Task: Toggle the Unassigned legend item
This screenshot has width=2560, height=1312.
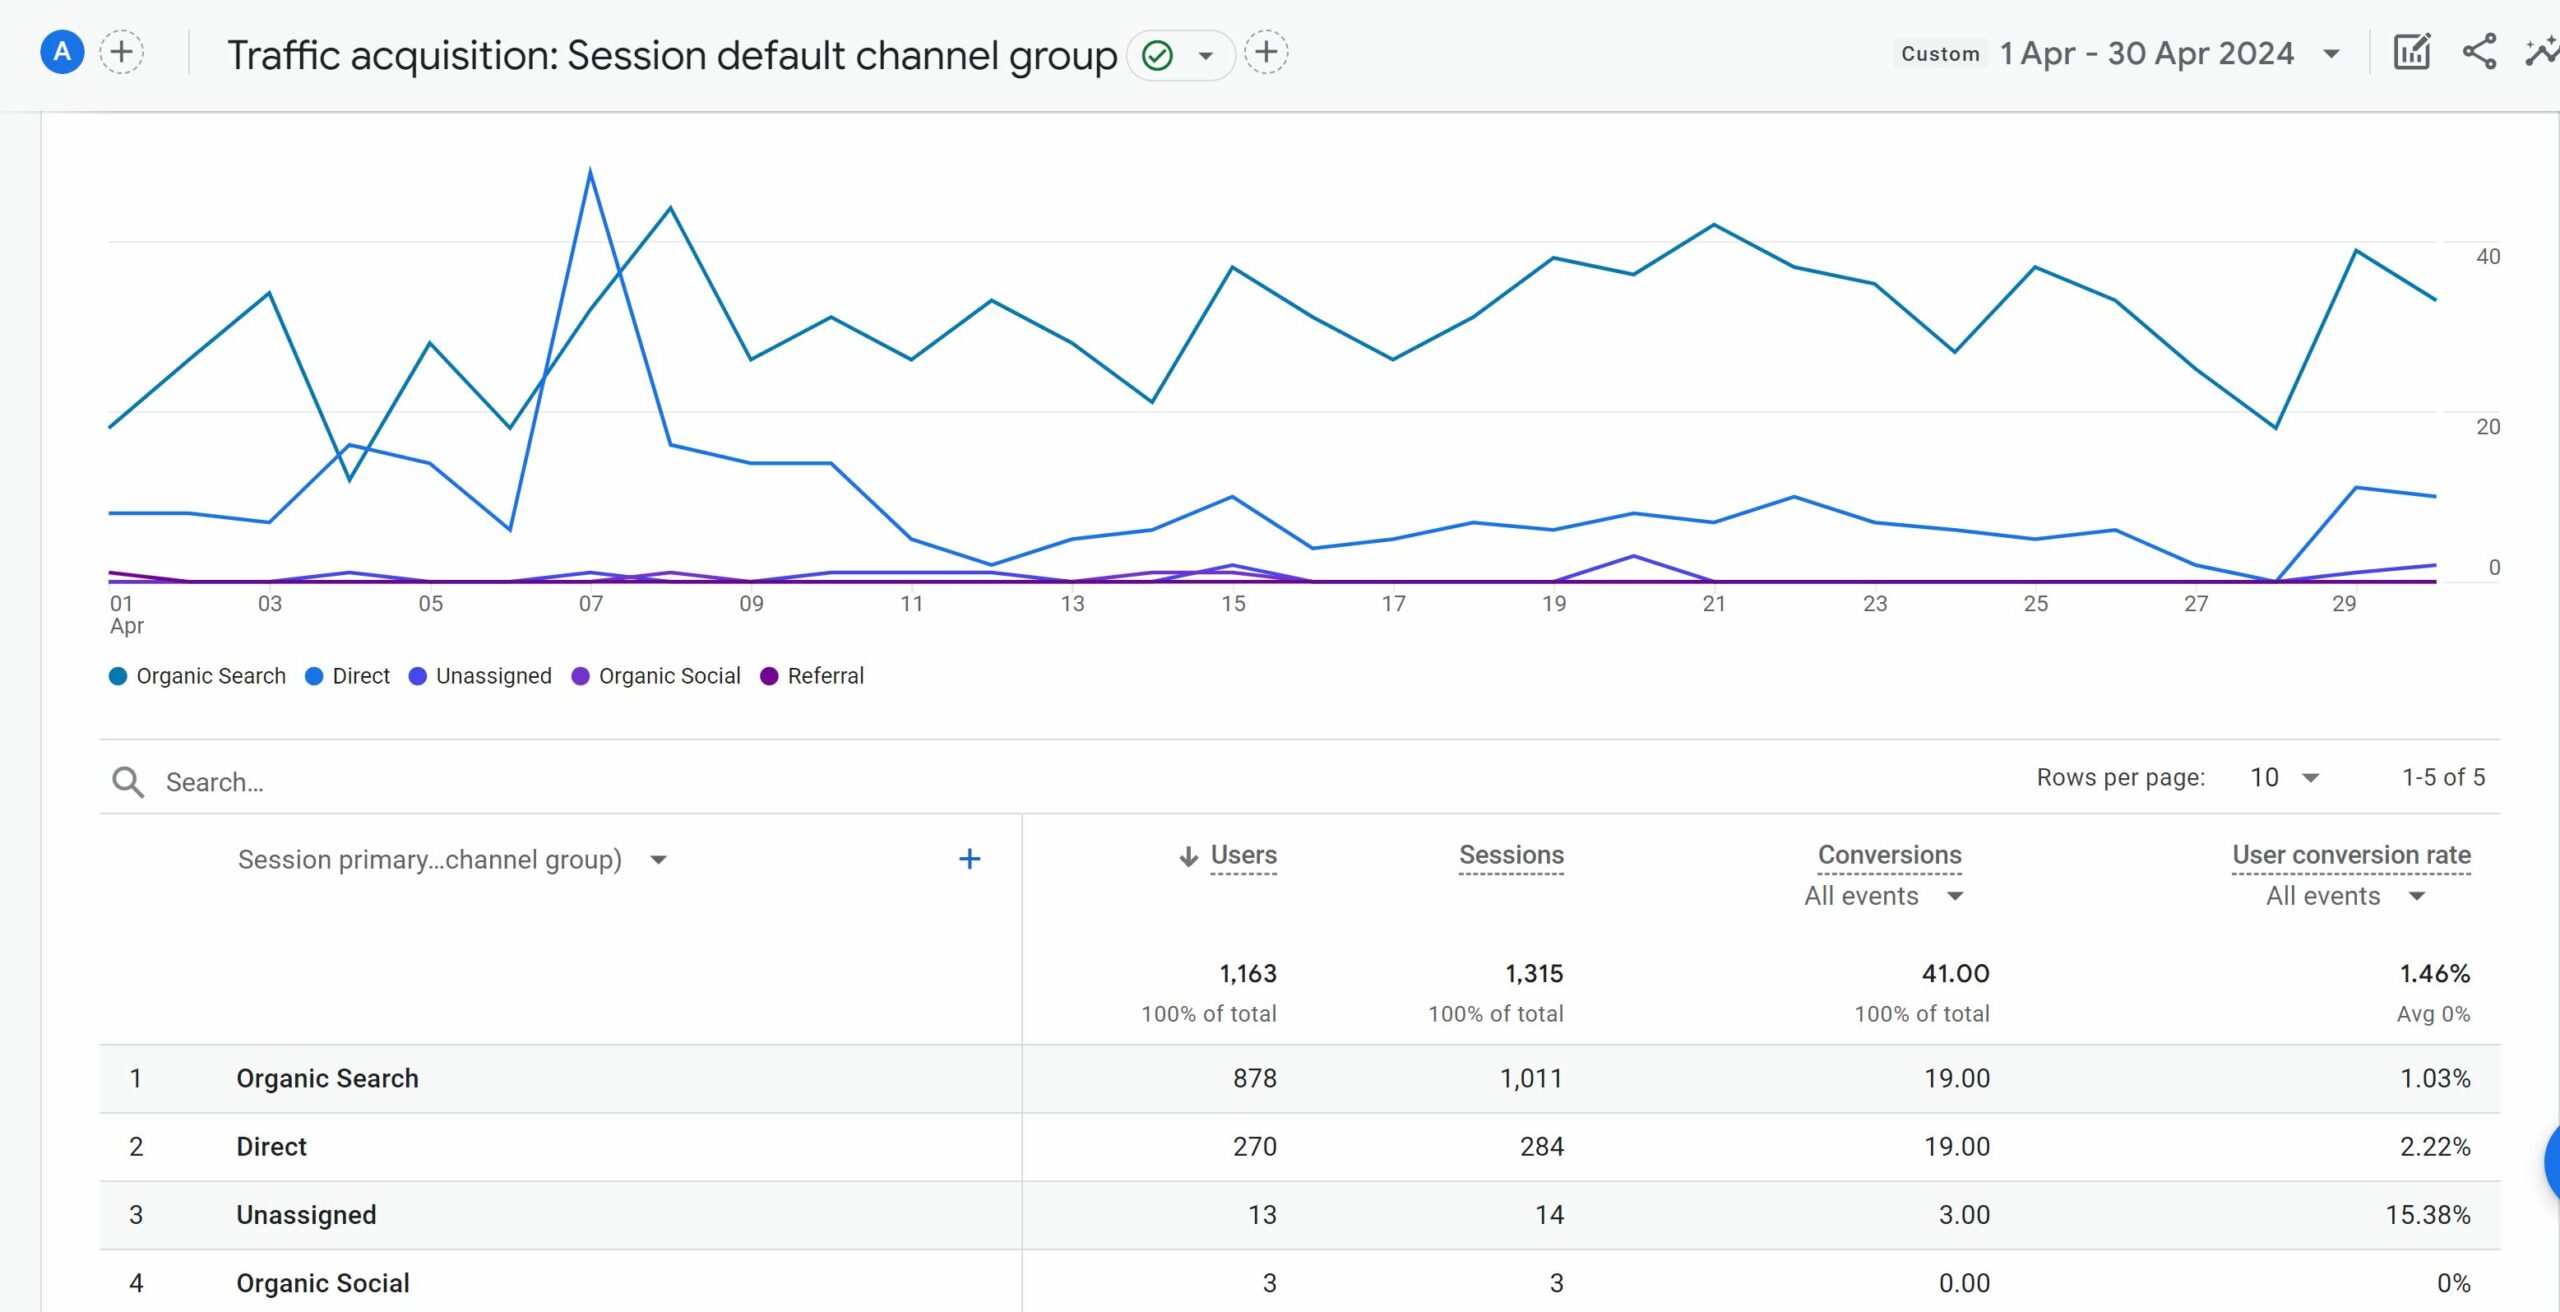Action: coord(480,676)
